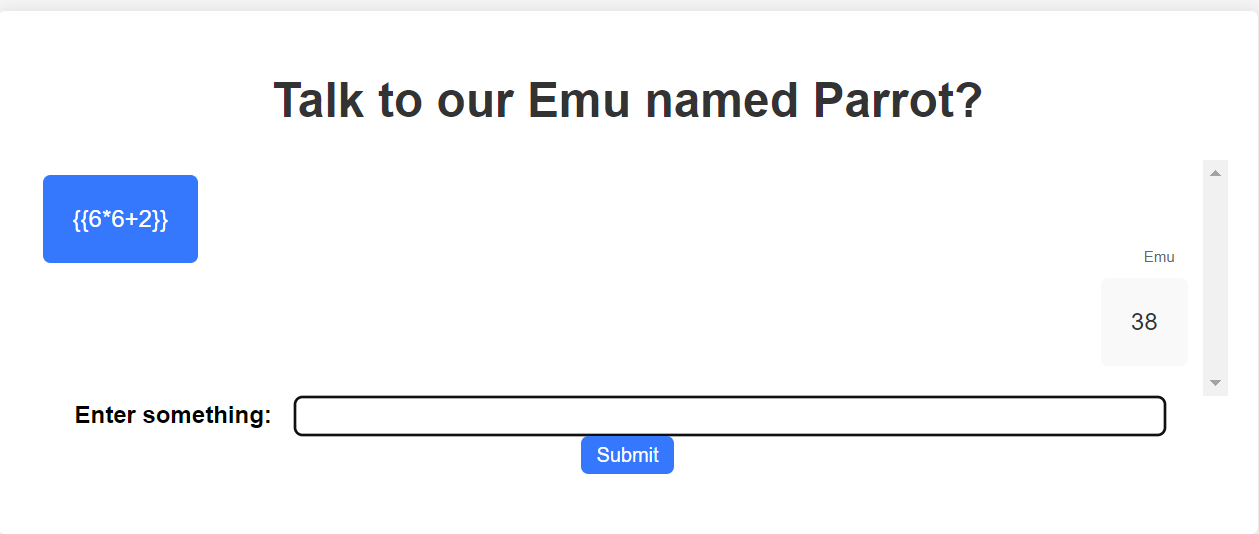Click the opening braces in the blue message

point(80,219)
